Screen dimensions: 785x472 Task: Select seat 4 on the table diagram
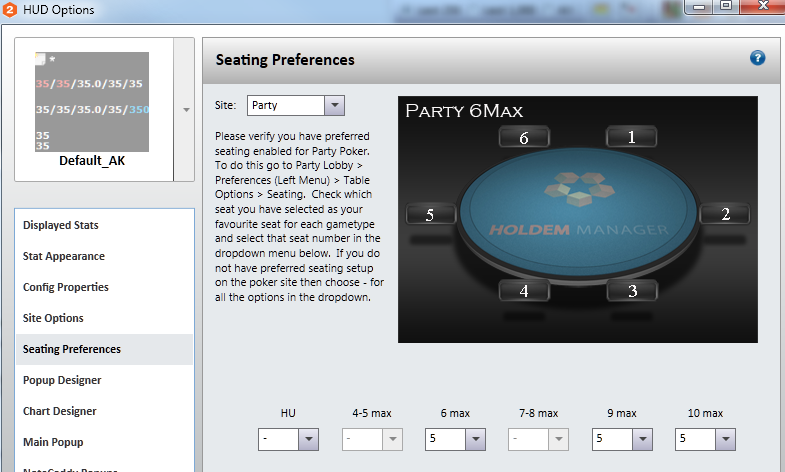click(524, 291)
